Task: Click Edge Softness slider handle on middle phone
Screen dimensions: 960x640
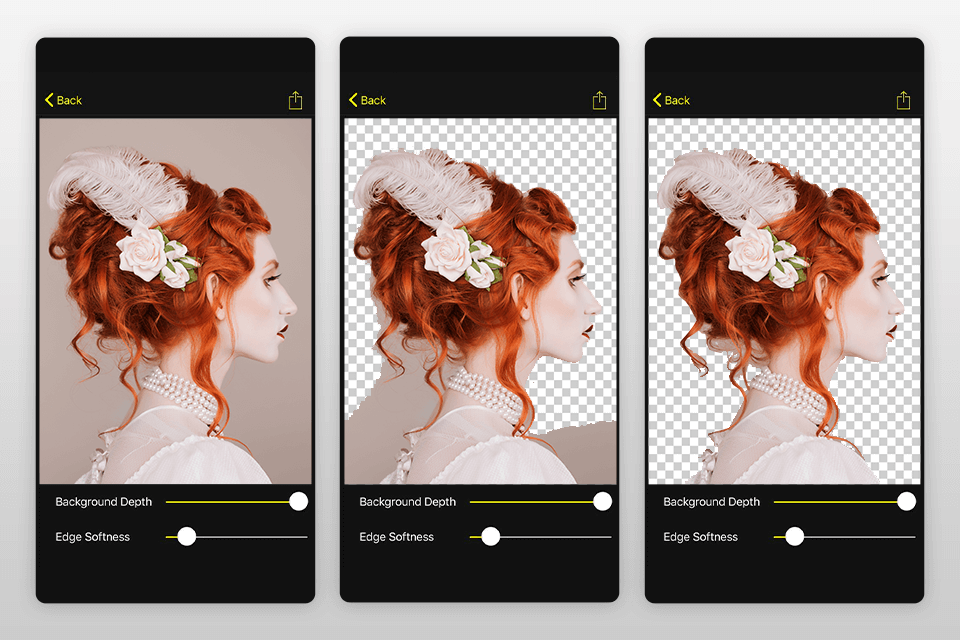Action: 490,536
